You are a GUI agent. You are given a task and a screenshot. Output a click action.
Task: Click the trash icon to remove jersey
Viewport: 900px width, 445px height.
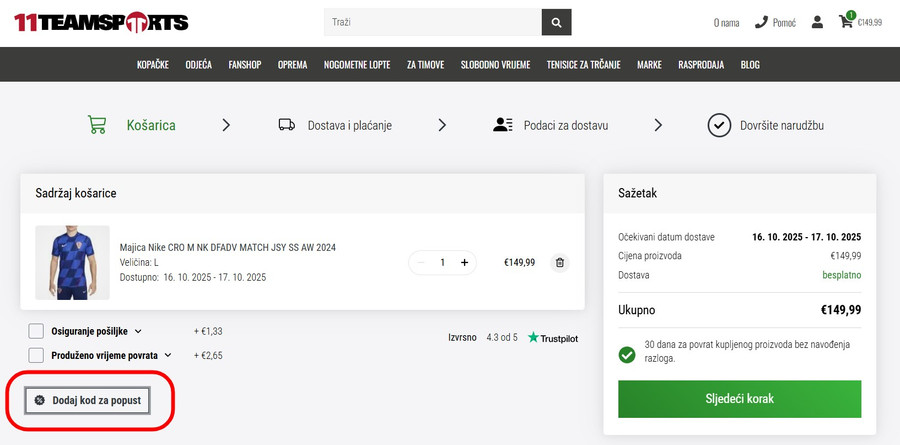559,262
